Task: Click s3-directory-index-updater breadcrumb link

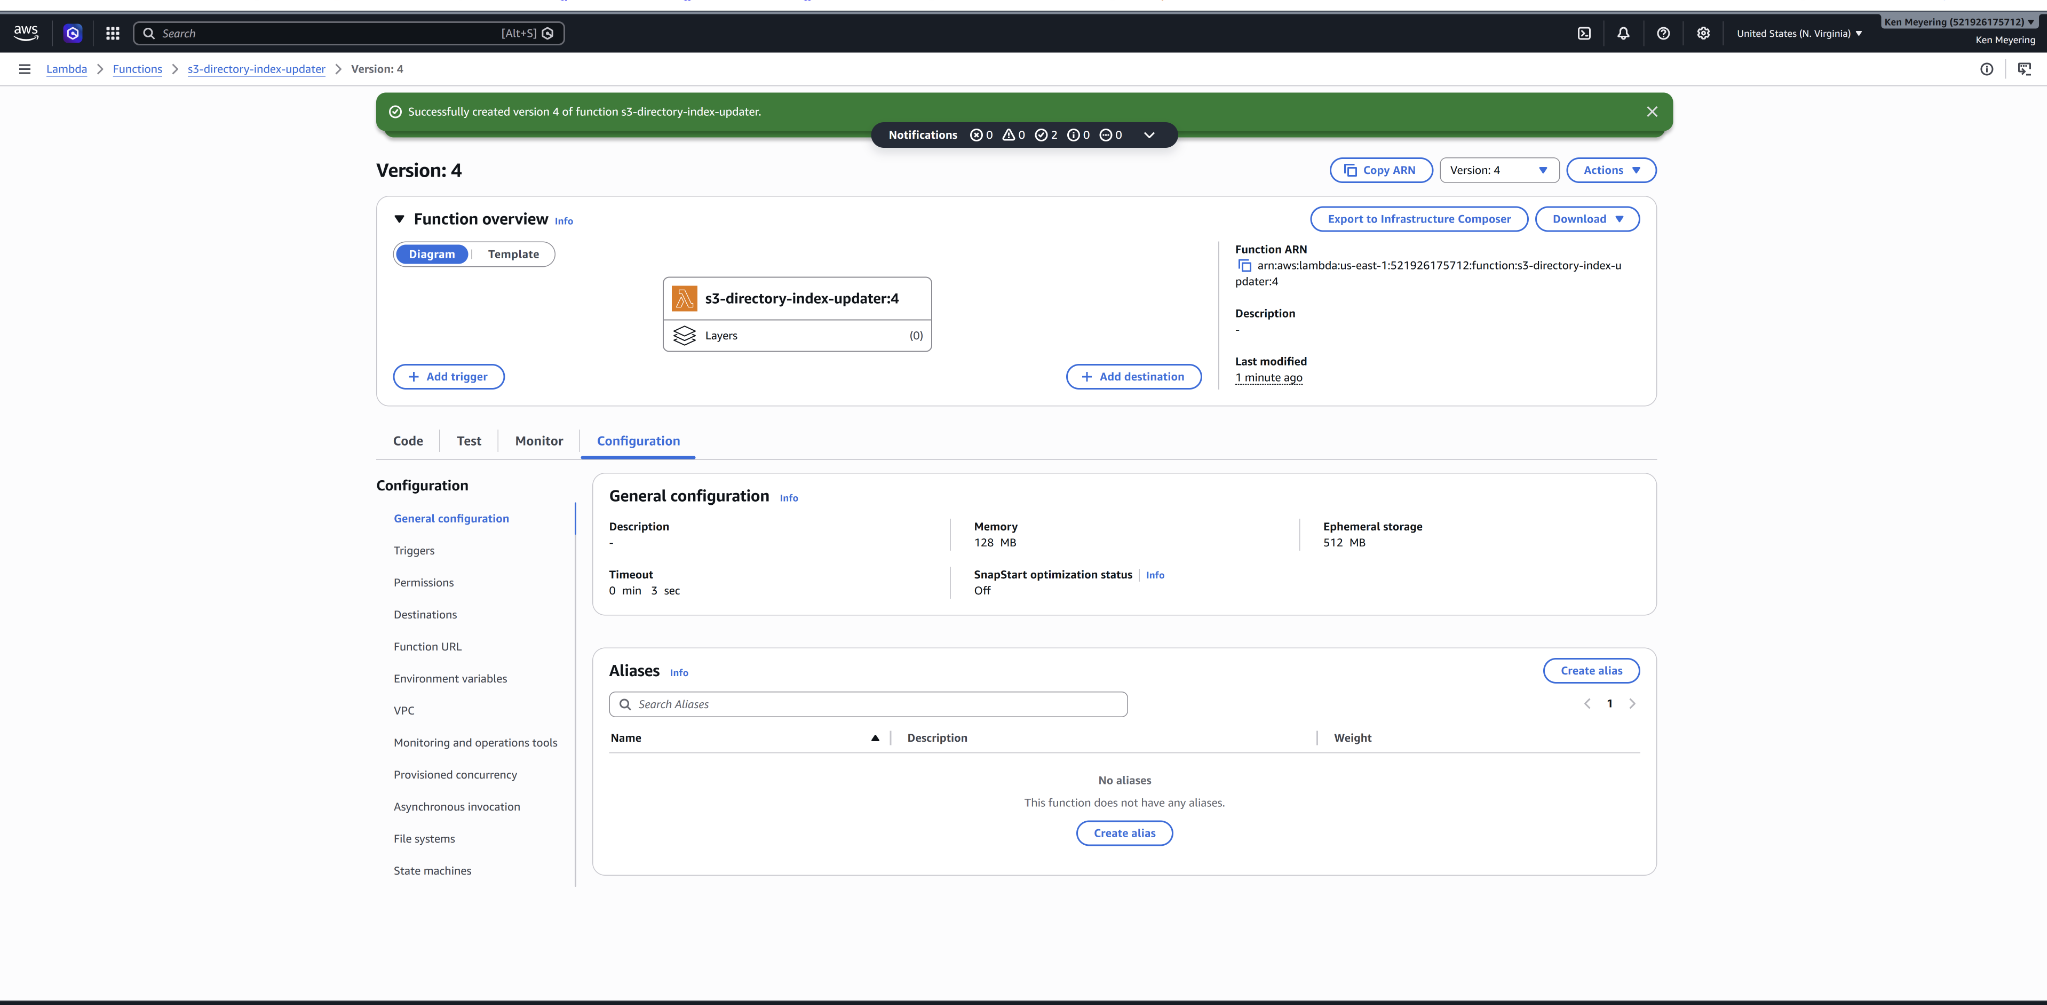Action: pos(256,69)
